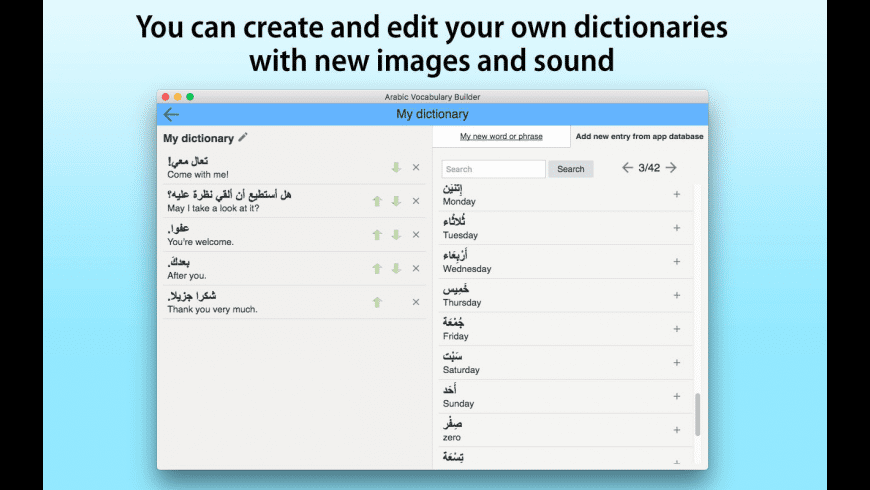Click the 3/42 page indicator
The width and height of the screenshot is (870, 490).
pos(649,168)
